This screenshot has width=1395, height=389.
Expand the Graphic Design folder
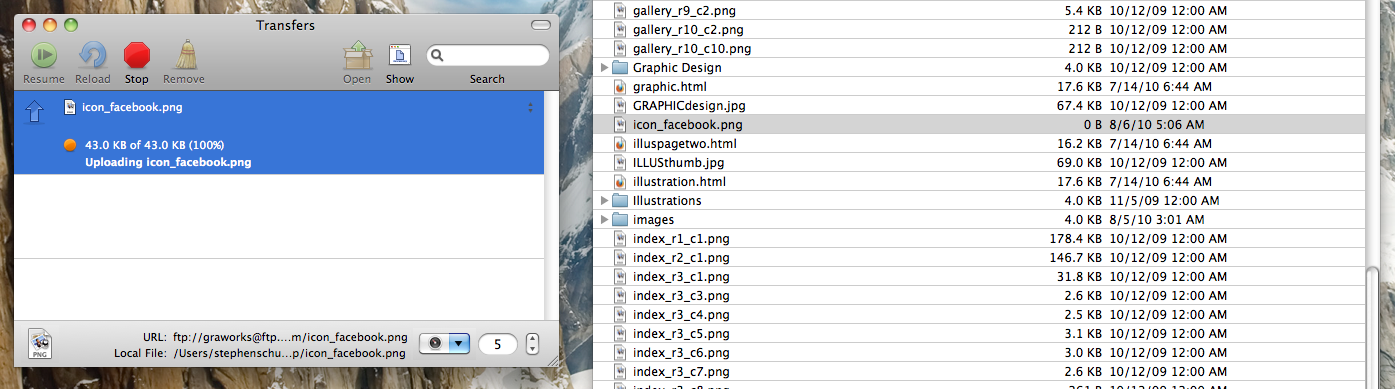(x=604, y=68)
